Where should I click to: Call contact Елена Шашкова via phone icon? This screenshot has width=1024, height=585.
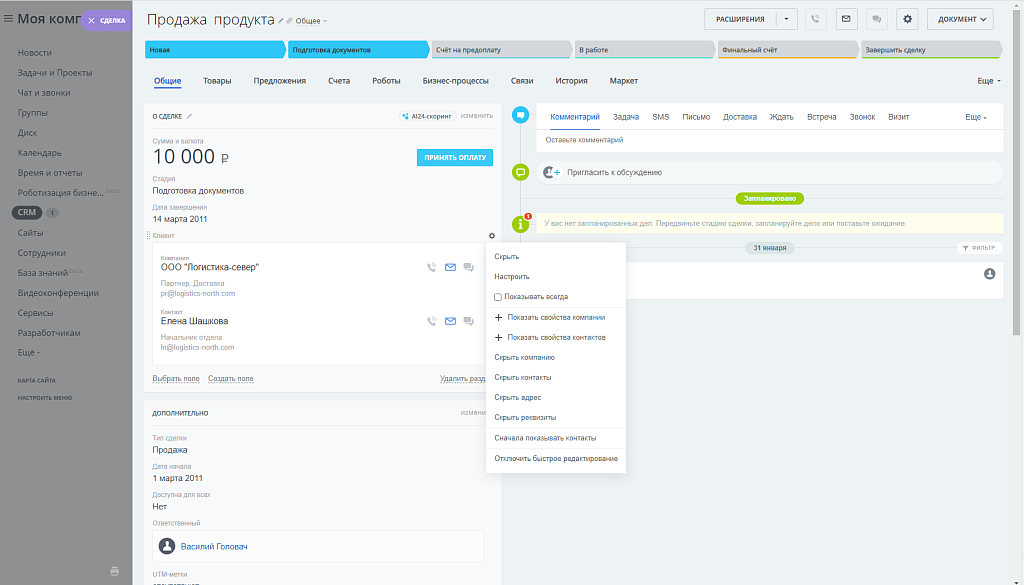point(432,321)
